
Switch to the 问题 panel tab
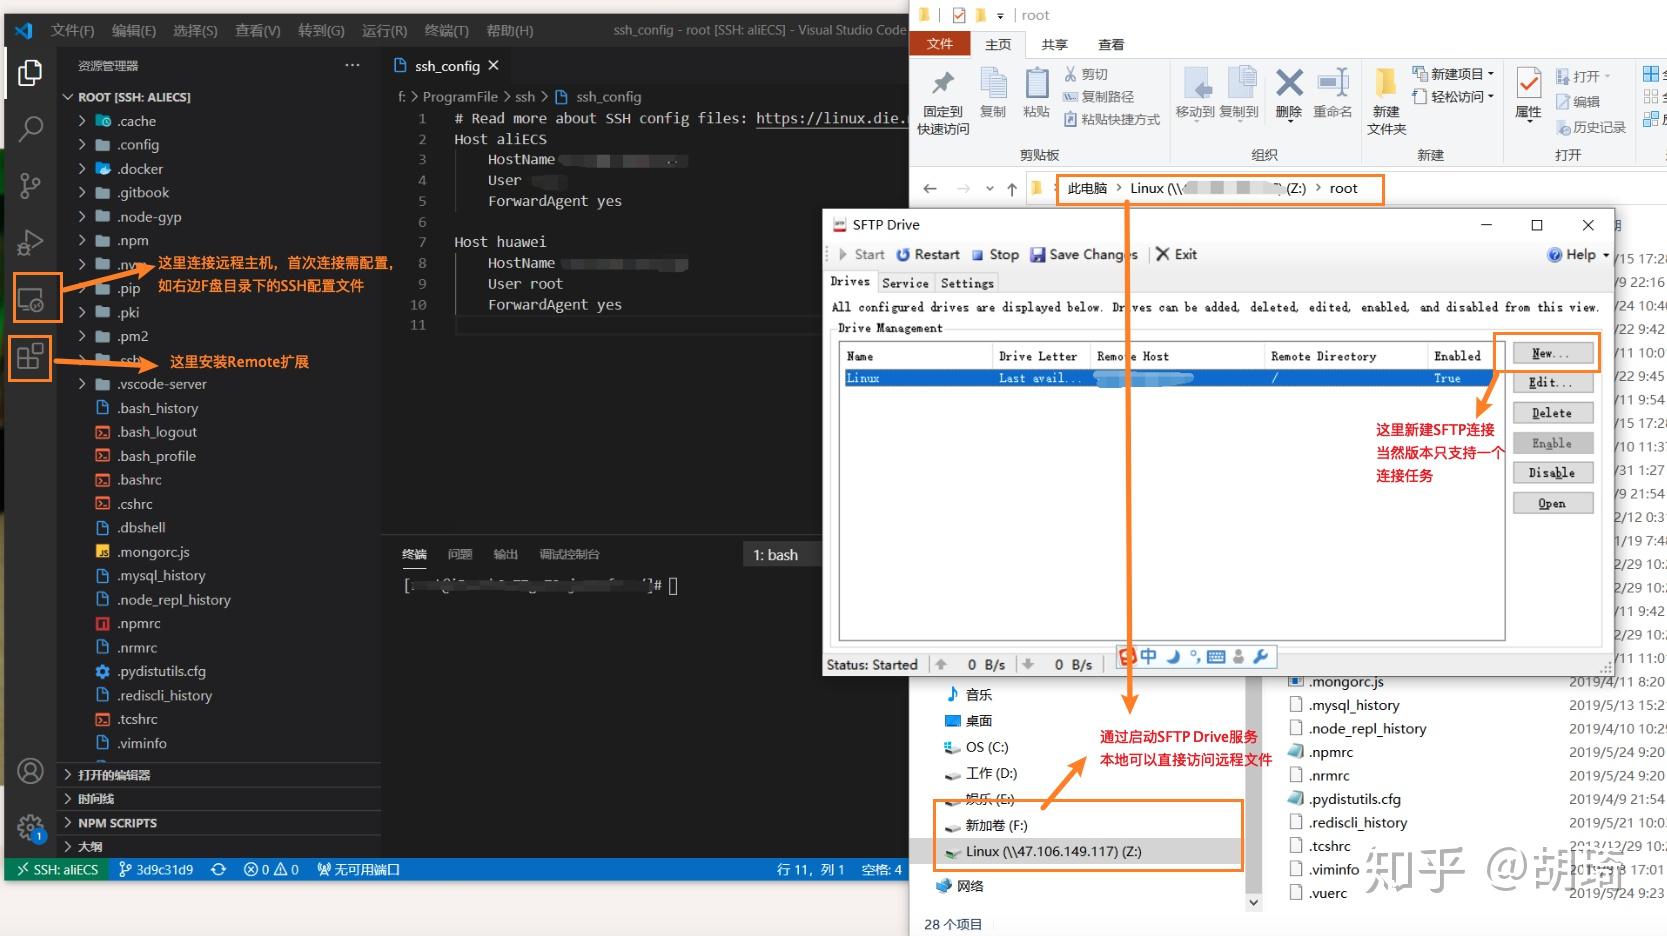point(460,554)
